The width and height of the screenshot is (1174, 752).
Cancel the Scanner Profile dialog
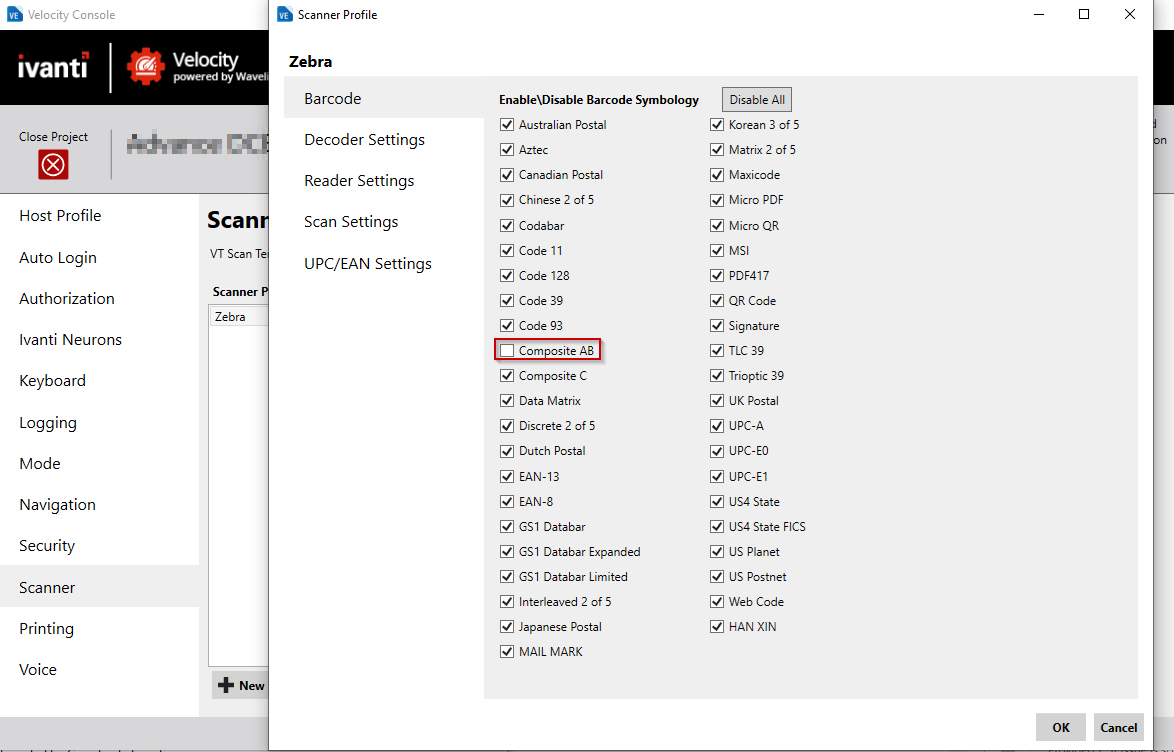click(x=1118, y=727)
